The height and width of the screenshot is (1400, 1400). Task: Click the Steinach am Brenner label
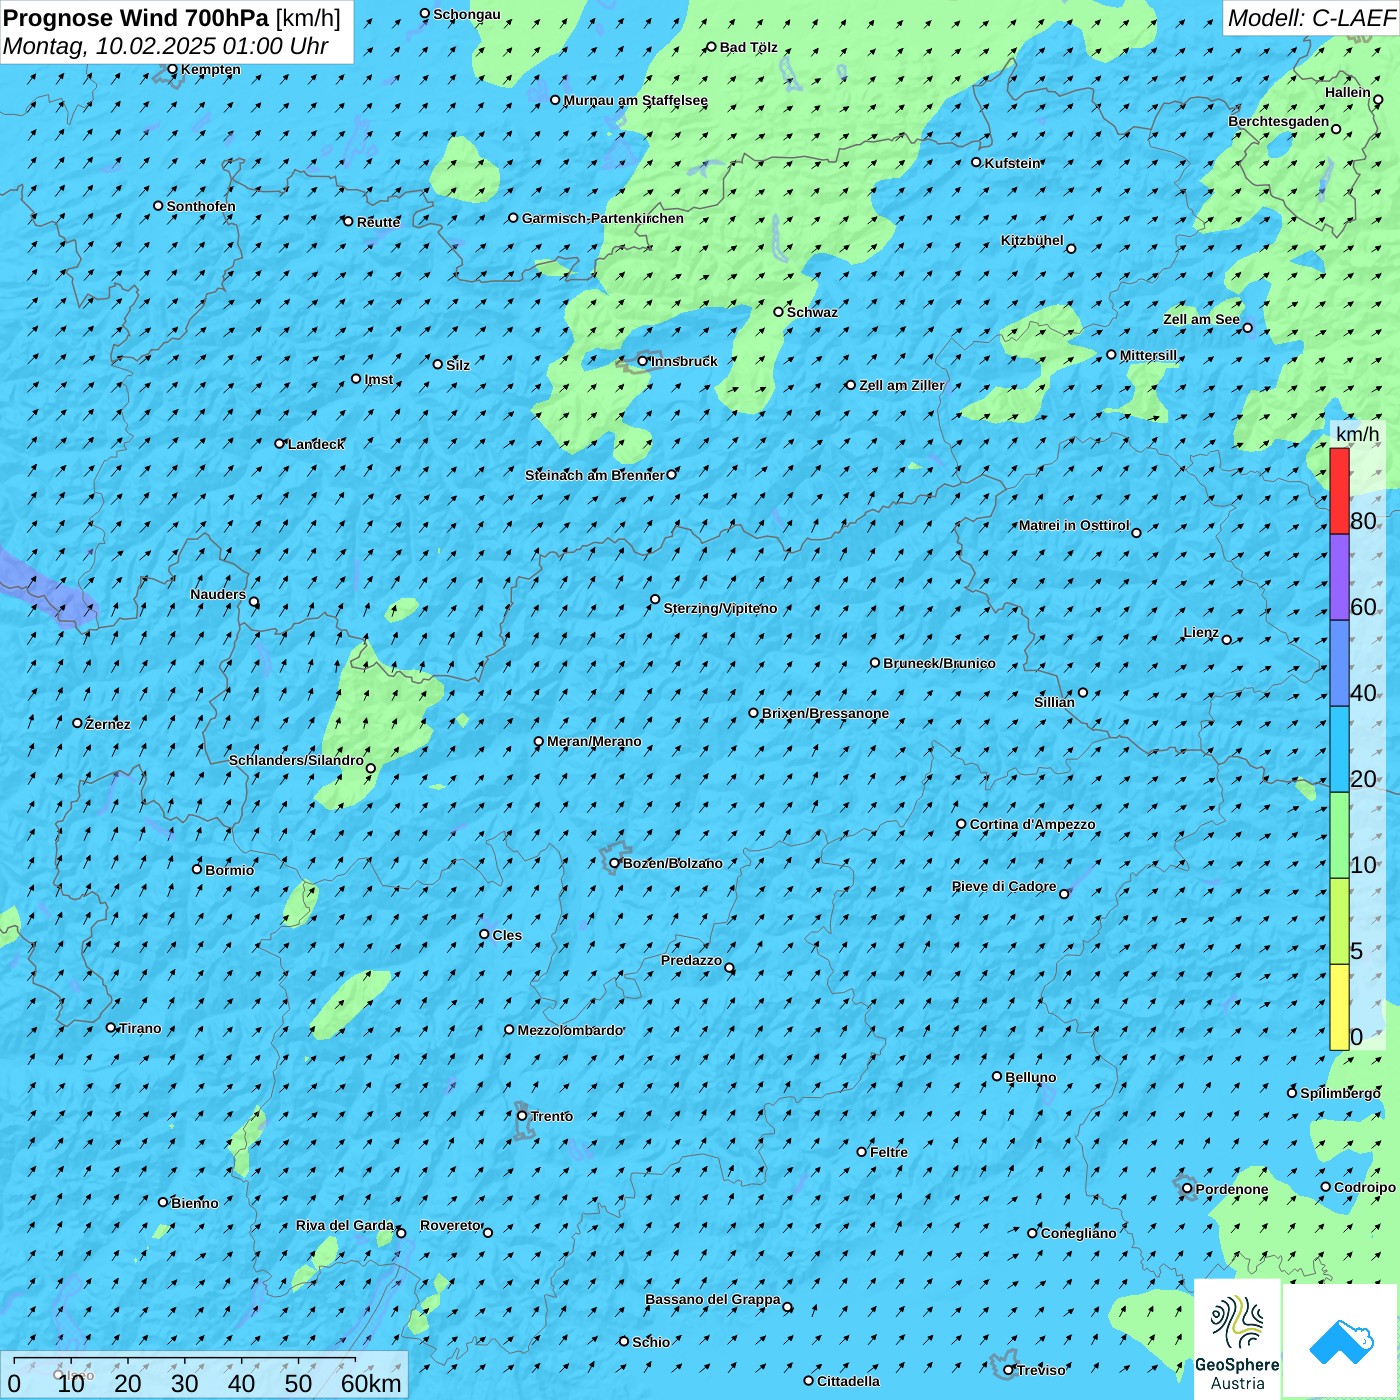click(x=594, y=475)
